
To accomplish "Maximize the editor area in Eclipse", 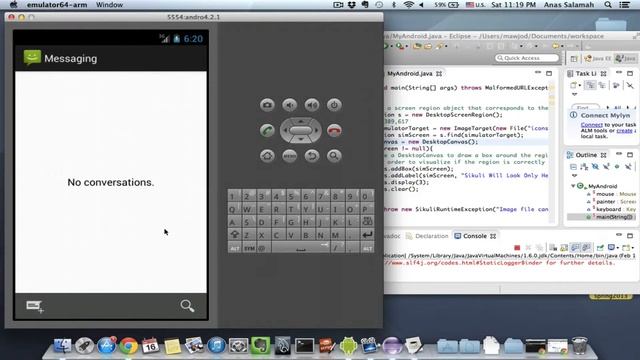I will click(549, 73).
